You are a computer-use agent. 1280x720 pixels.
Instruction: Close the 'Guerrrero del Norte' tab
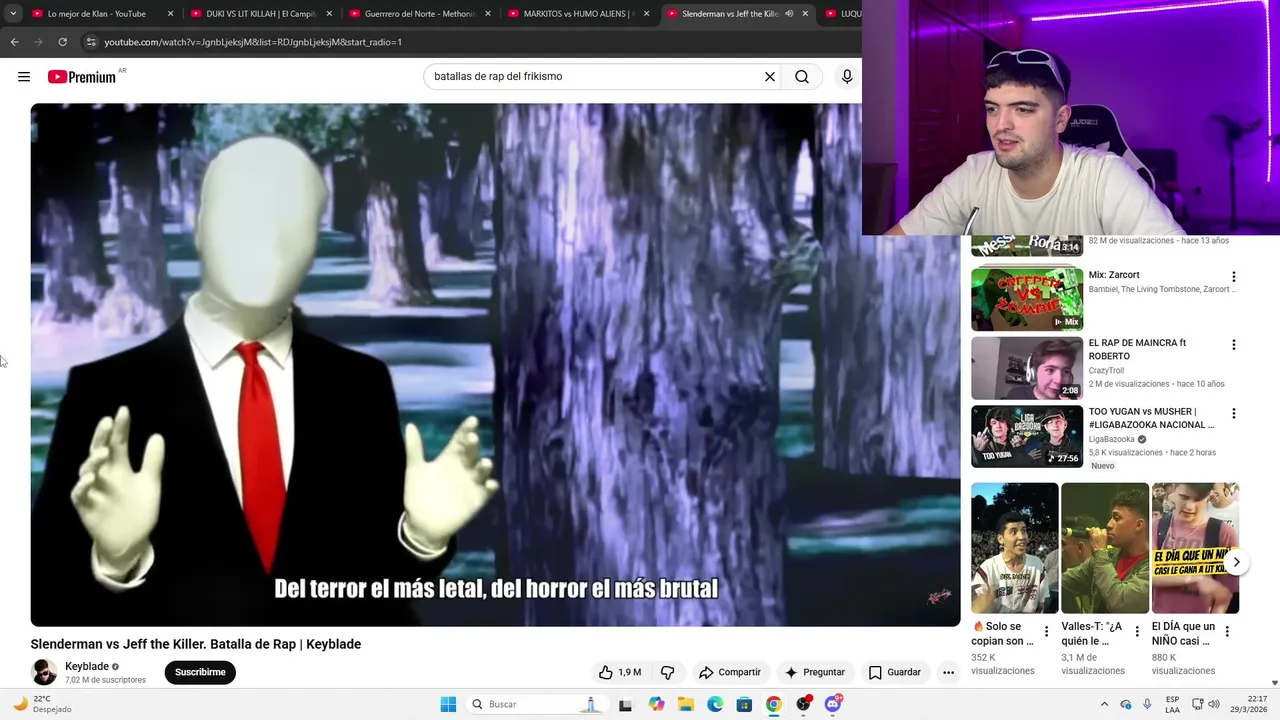point(488,14)
